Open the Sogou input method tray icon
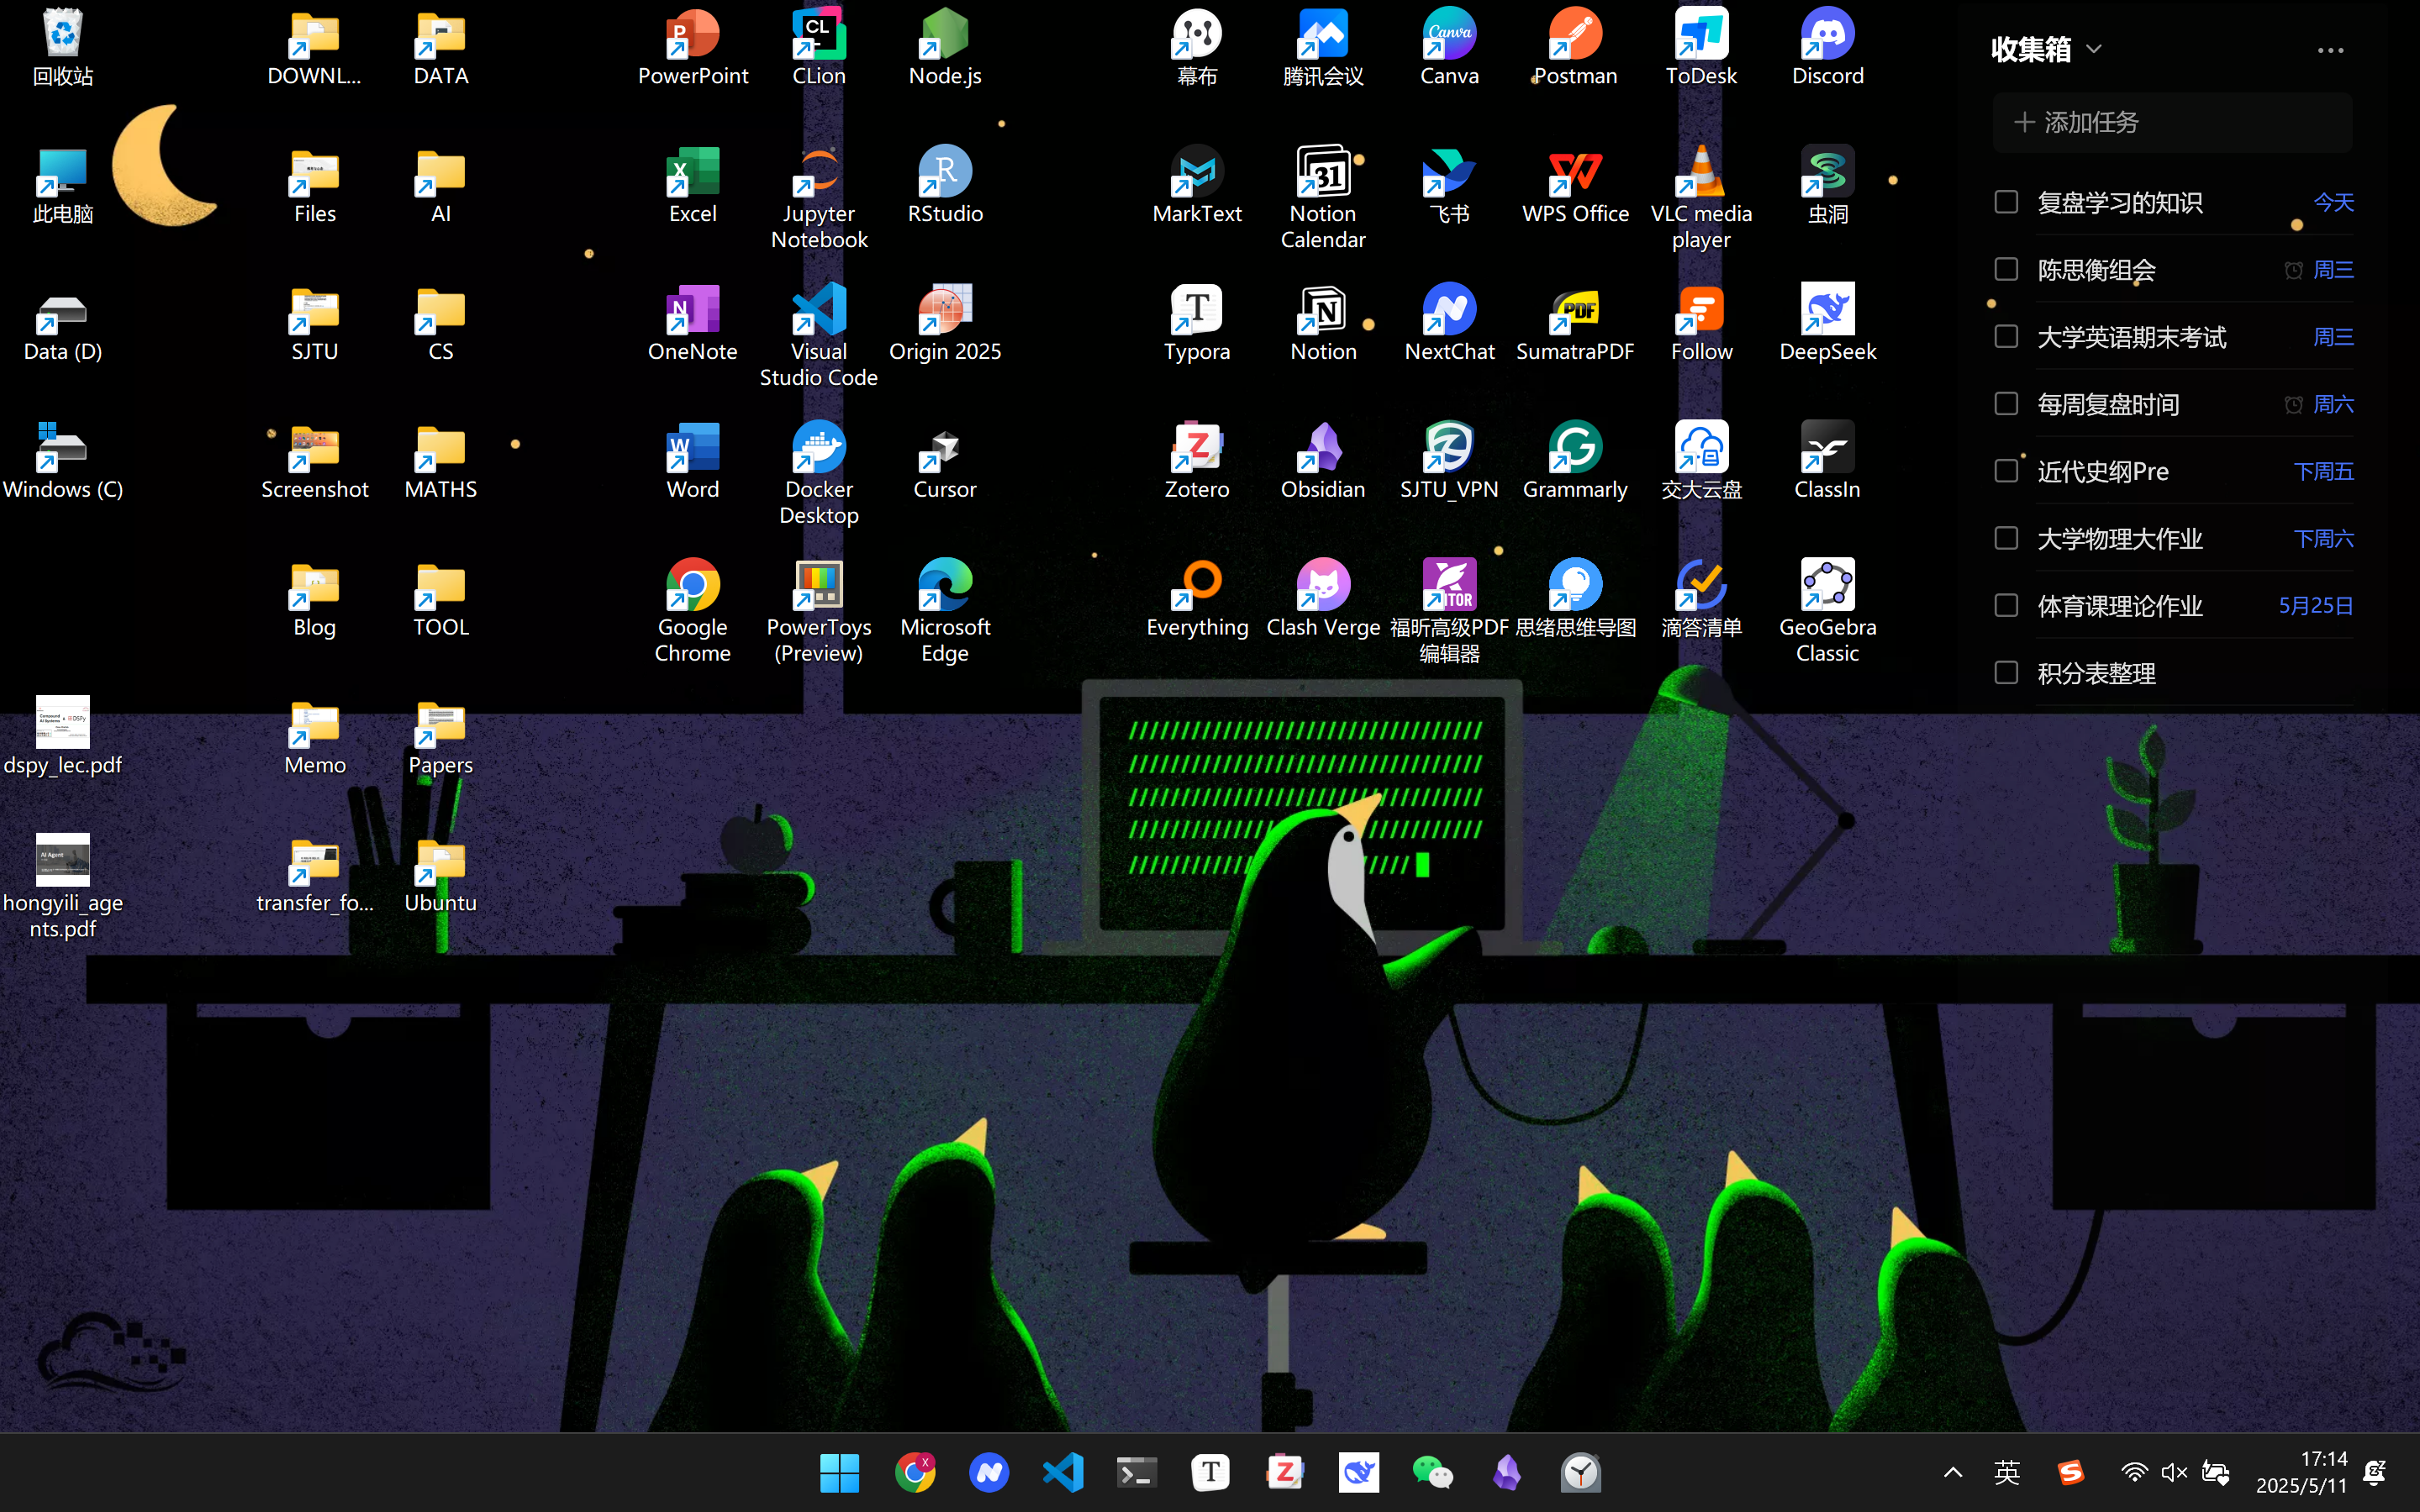The height and width of the screenshot is (1512, 2420). point(2070,1472)
